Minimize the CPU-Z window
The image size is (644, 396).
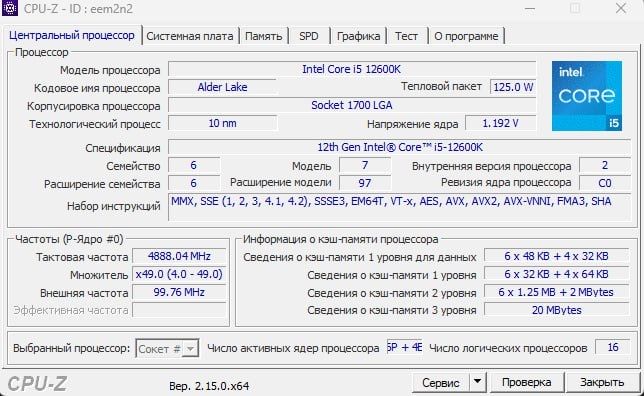[530, 8]
